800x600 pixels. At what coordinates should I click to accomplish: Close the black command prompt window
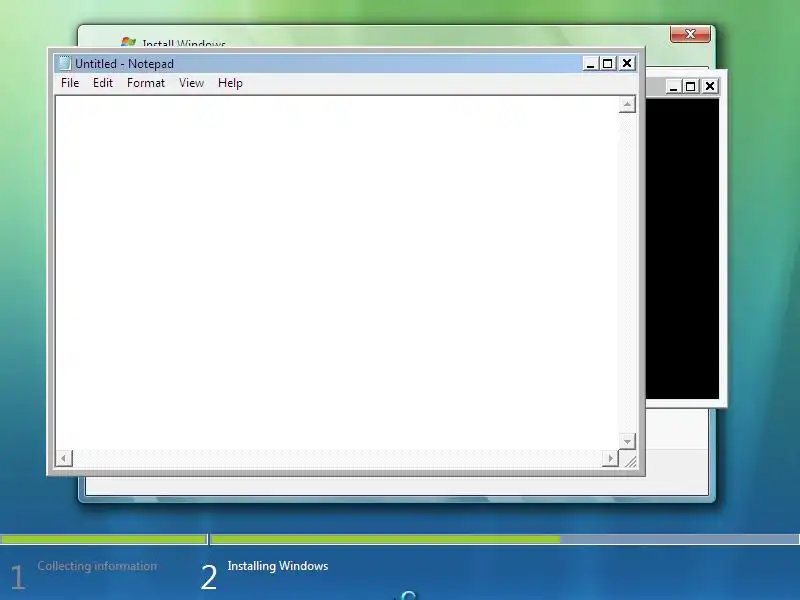710,86
